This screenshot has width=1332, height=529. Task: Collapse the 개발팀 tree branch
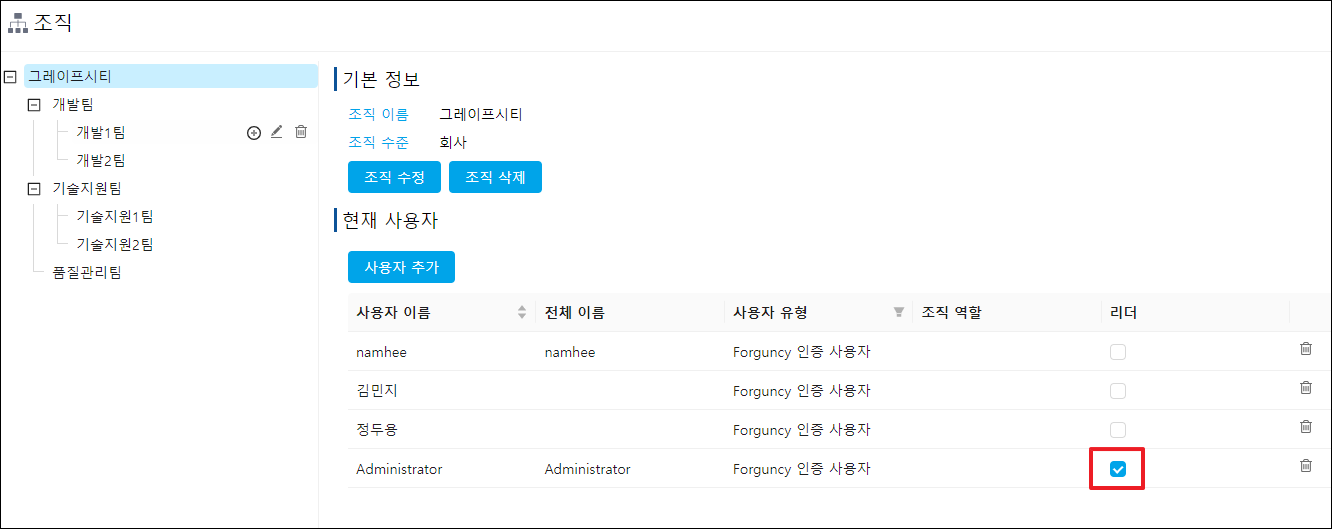tap(34, 104)
